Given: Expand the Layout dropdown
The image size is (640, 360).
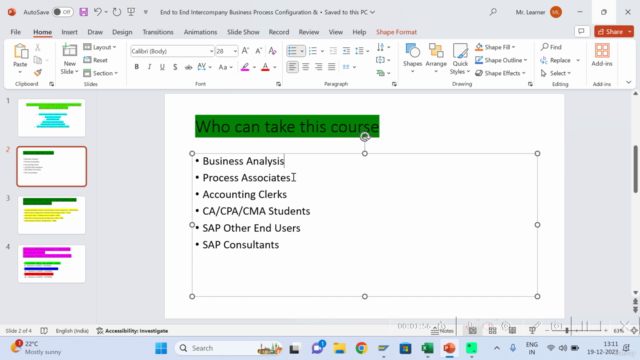Looking at the screenshot, I should (x=100, y=47).
